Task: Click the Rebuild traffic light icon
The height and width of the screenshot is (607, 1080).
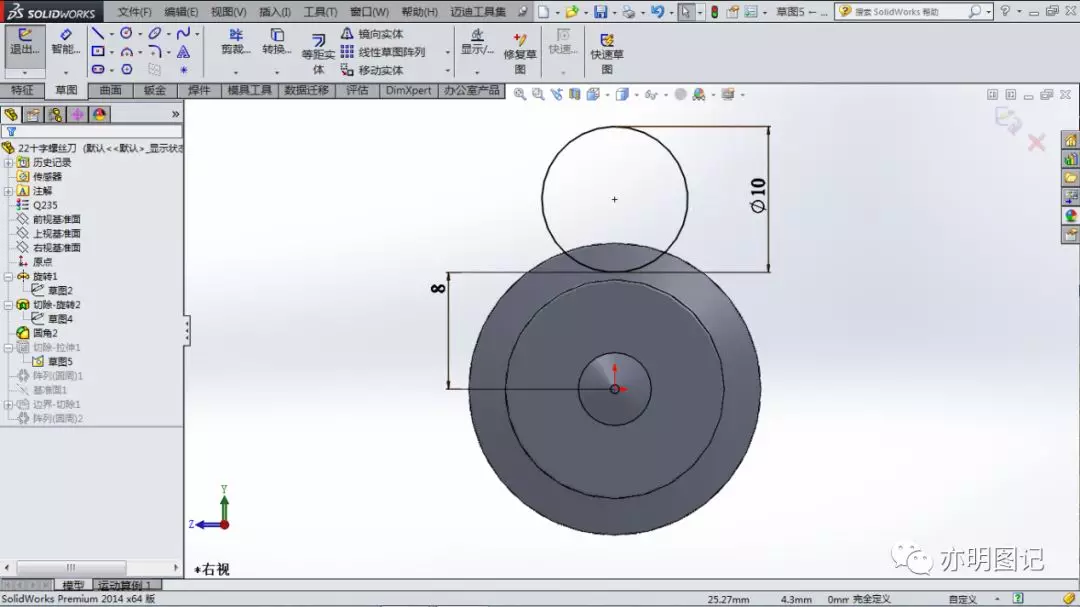Action: pos(714,12)
